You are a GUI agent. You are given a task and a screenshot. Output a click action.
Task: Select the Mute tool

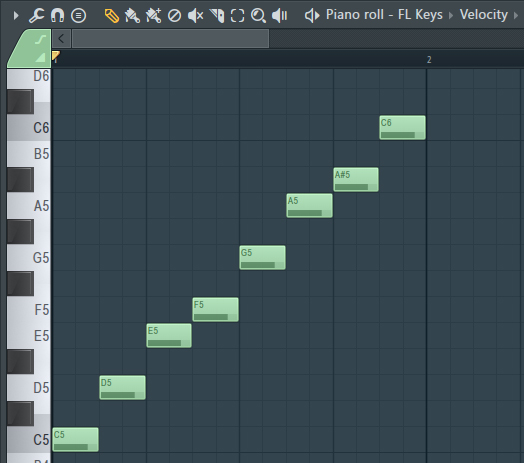(x=195, y=15)
